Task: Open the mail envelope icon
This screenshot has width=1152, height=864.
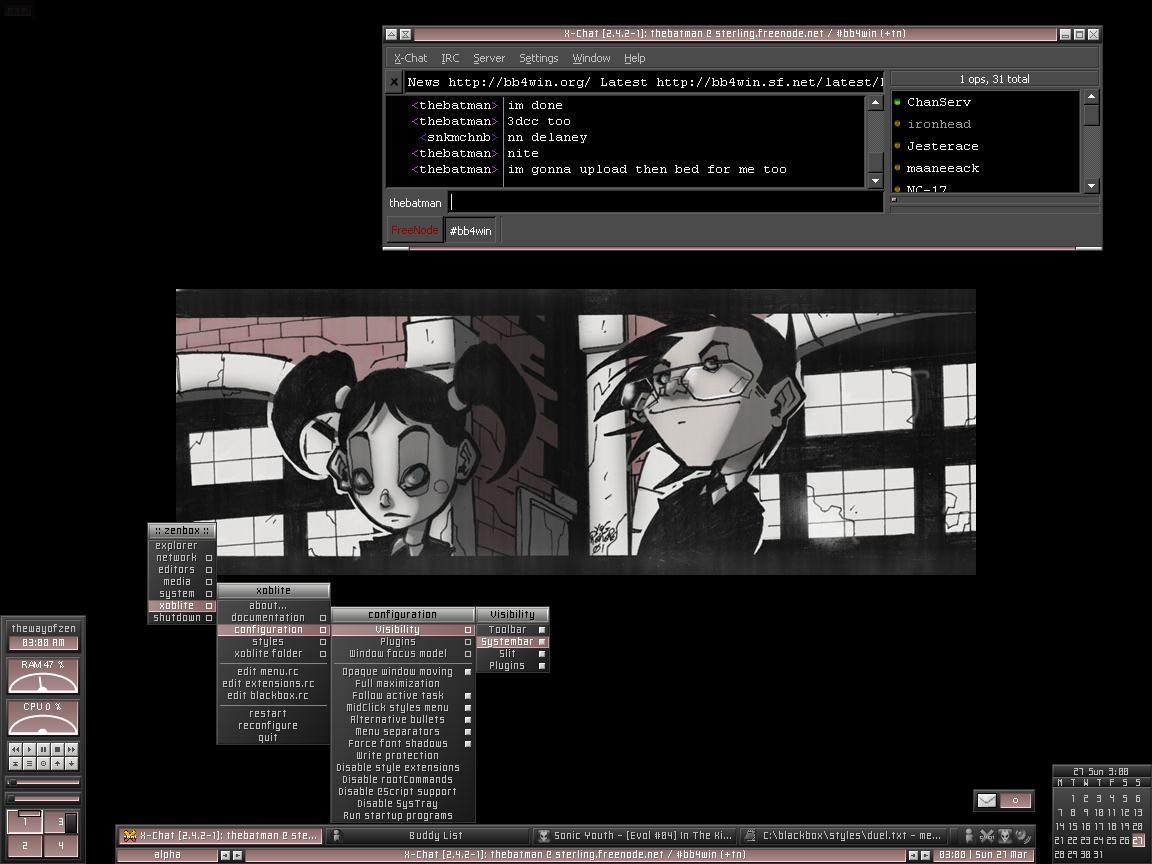Action: click(987, 800)
